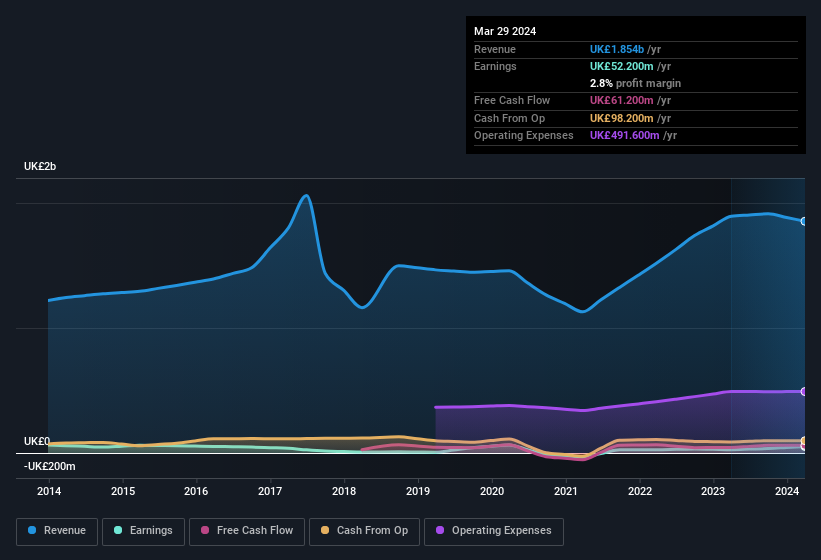The width and height of the screenshot is (821, 560).
Task: Click the Operating Expenses endpoint marker
Action: pos(803,391)
